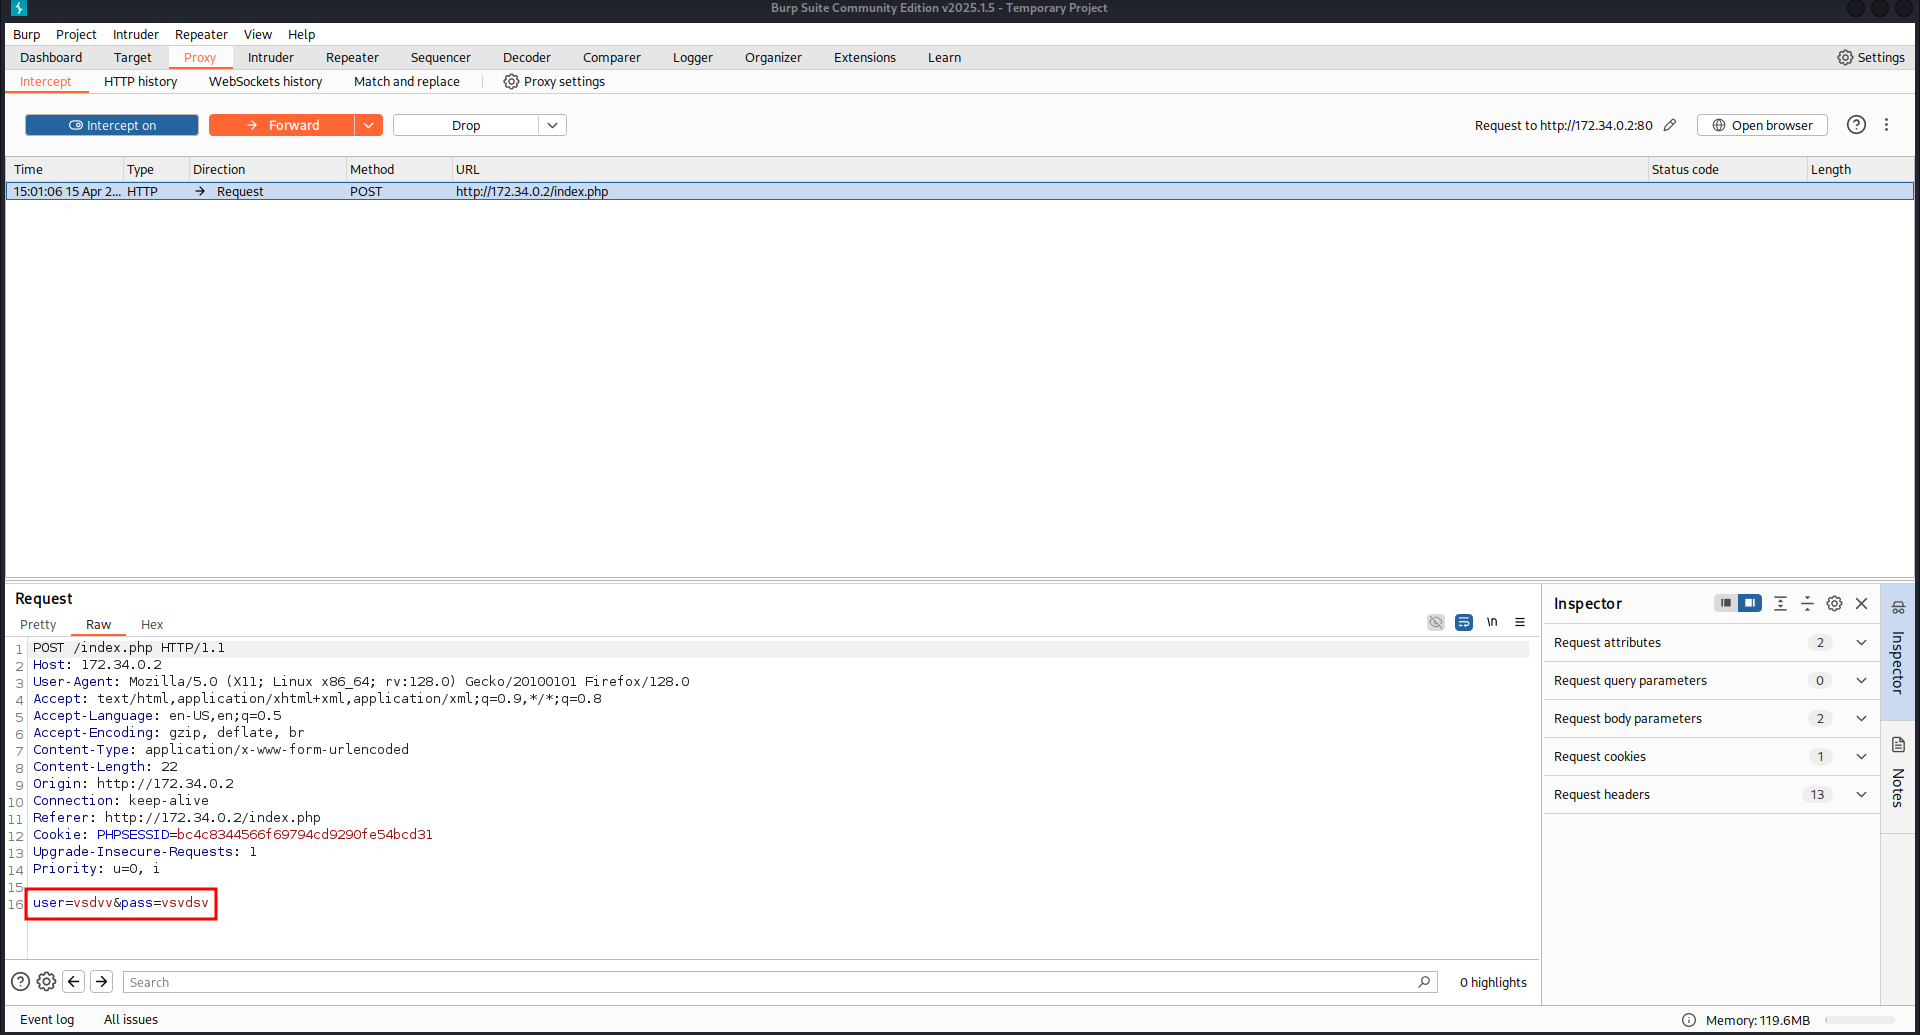Switch to the Decoder tab

527,57
